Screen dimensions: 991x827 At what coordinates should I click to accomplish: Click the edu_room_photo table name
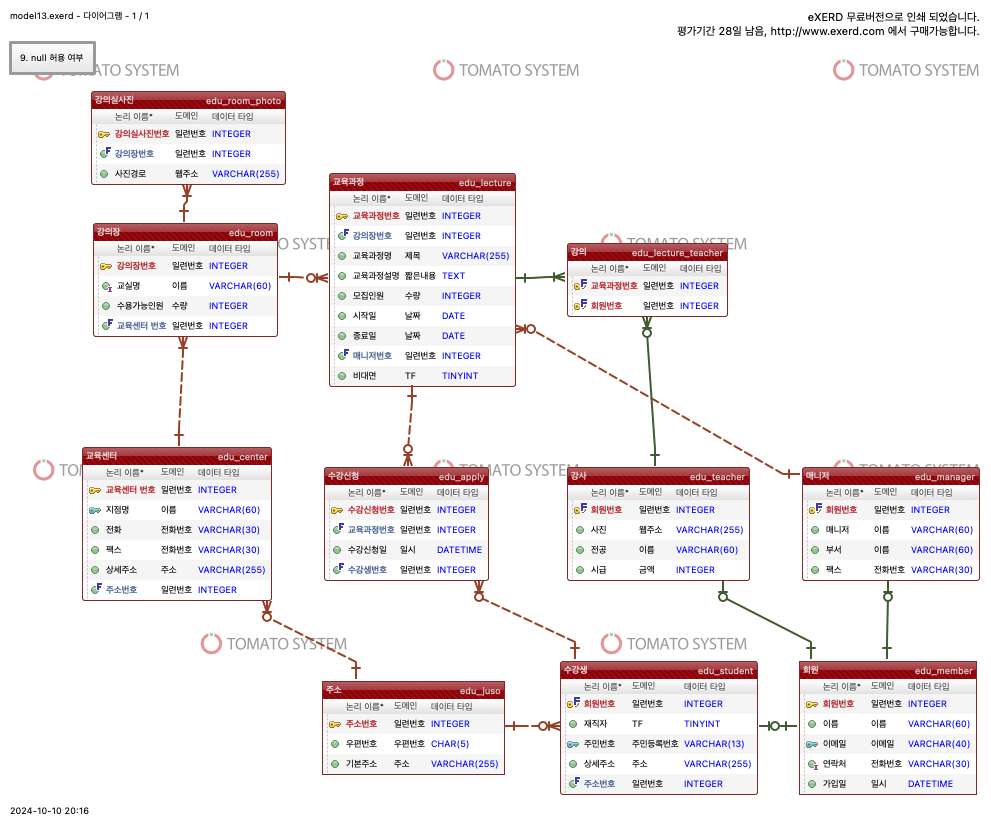coord(243,101)
